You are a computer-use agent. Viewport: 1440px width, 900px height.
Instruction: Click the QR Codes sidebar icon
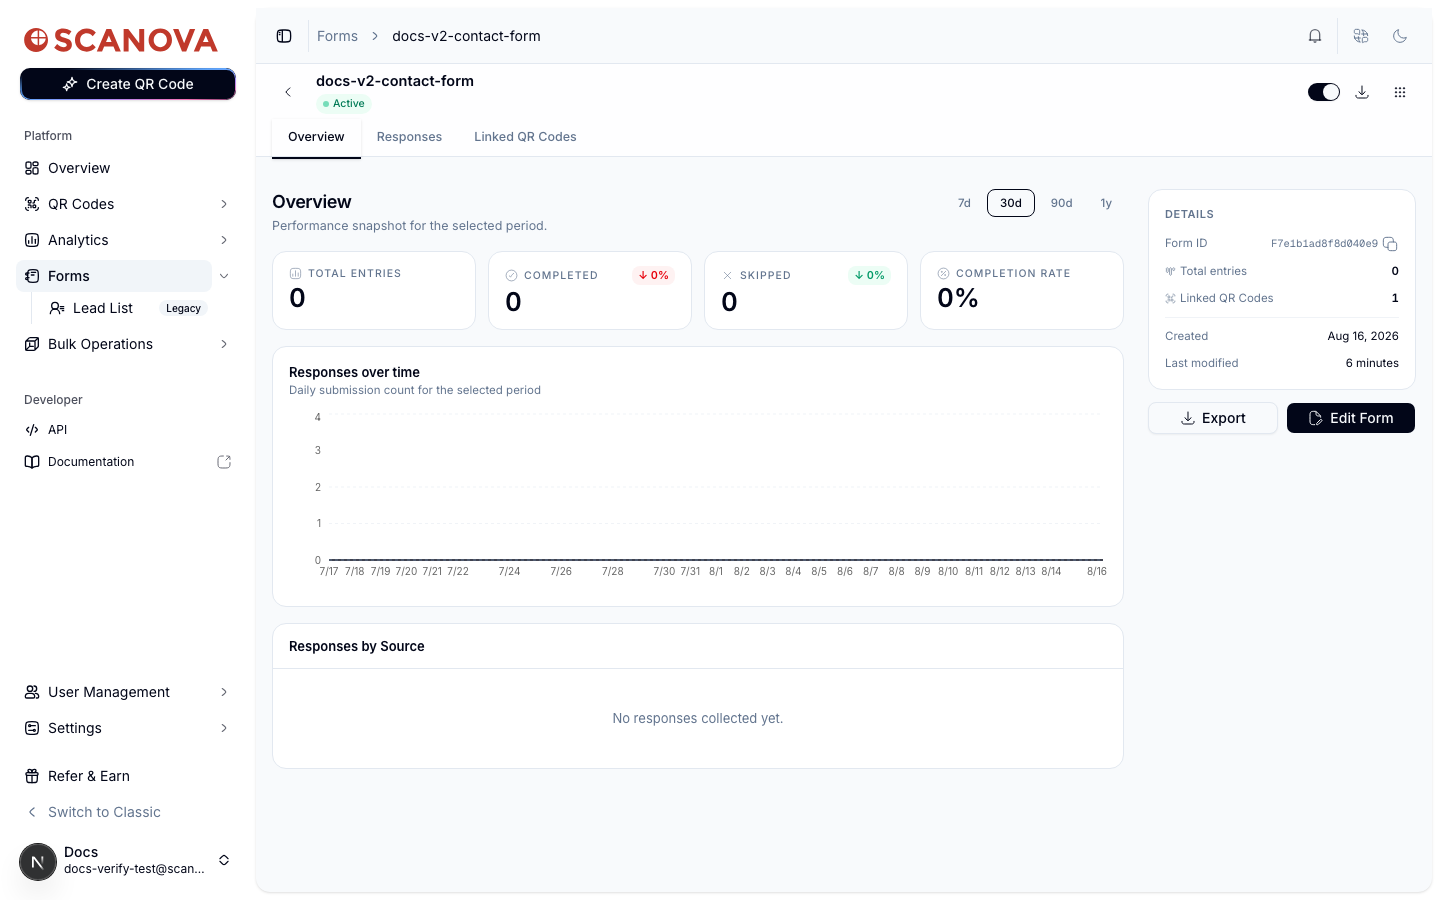(32, 204)
